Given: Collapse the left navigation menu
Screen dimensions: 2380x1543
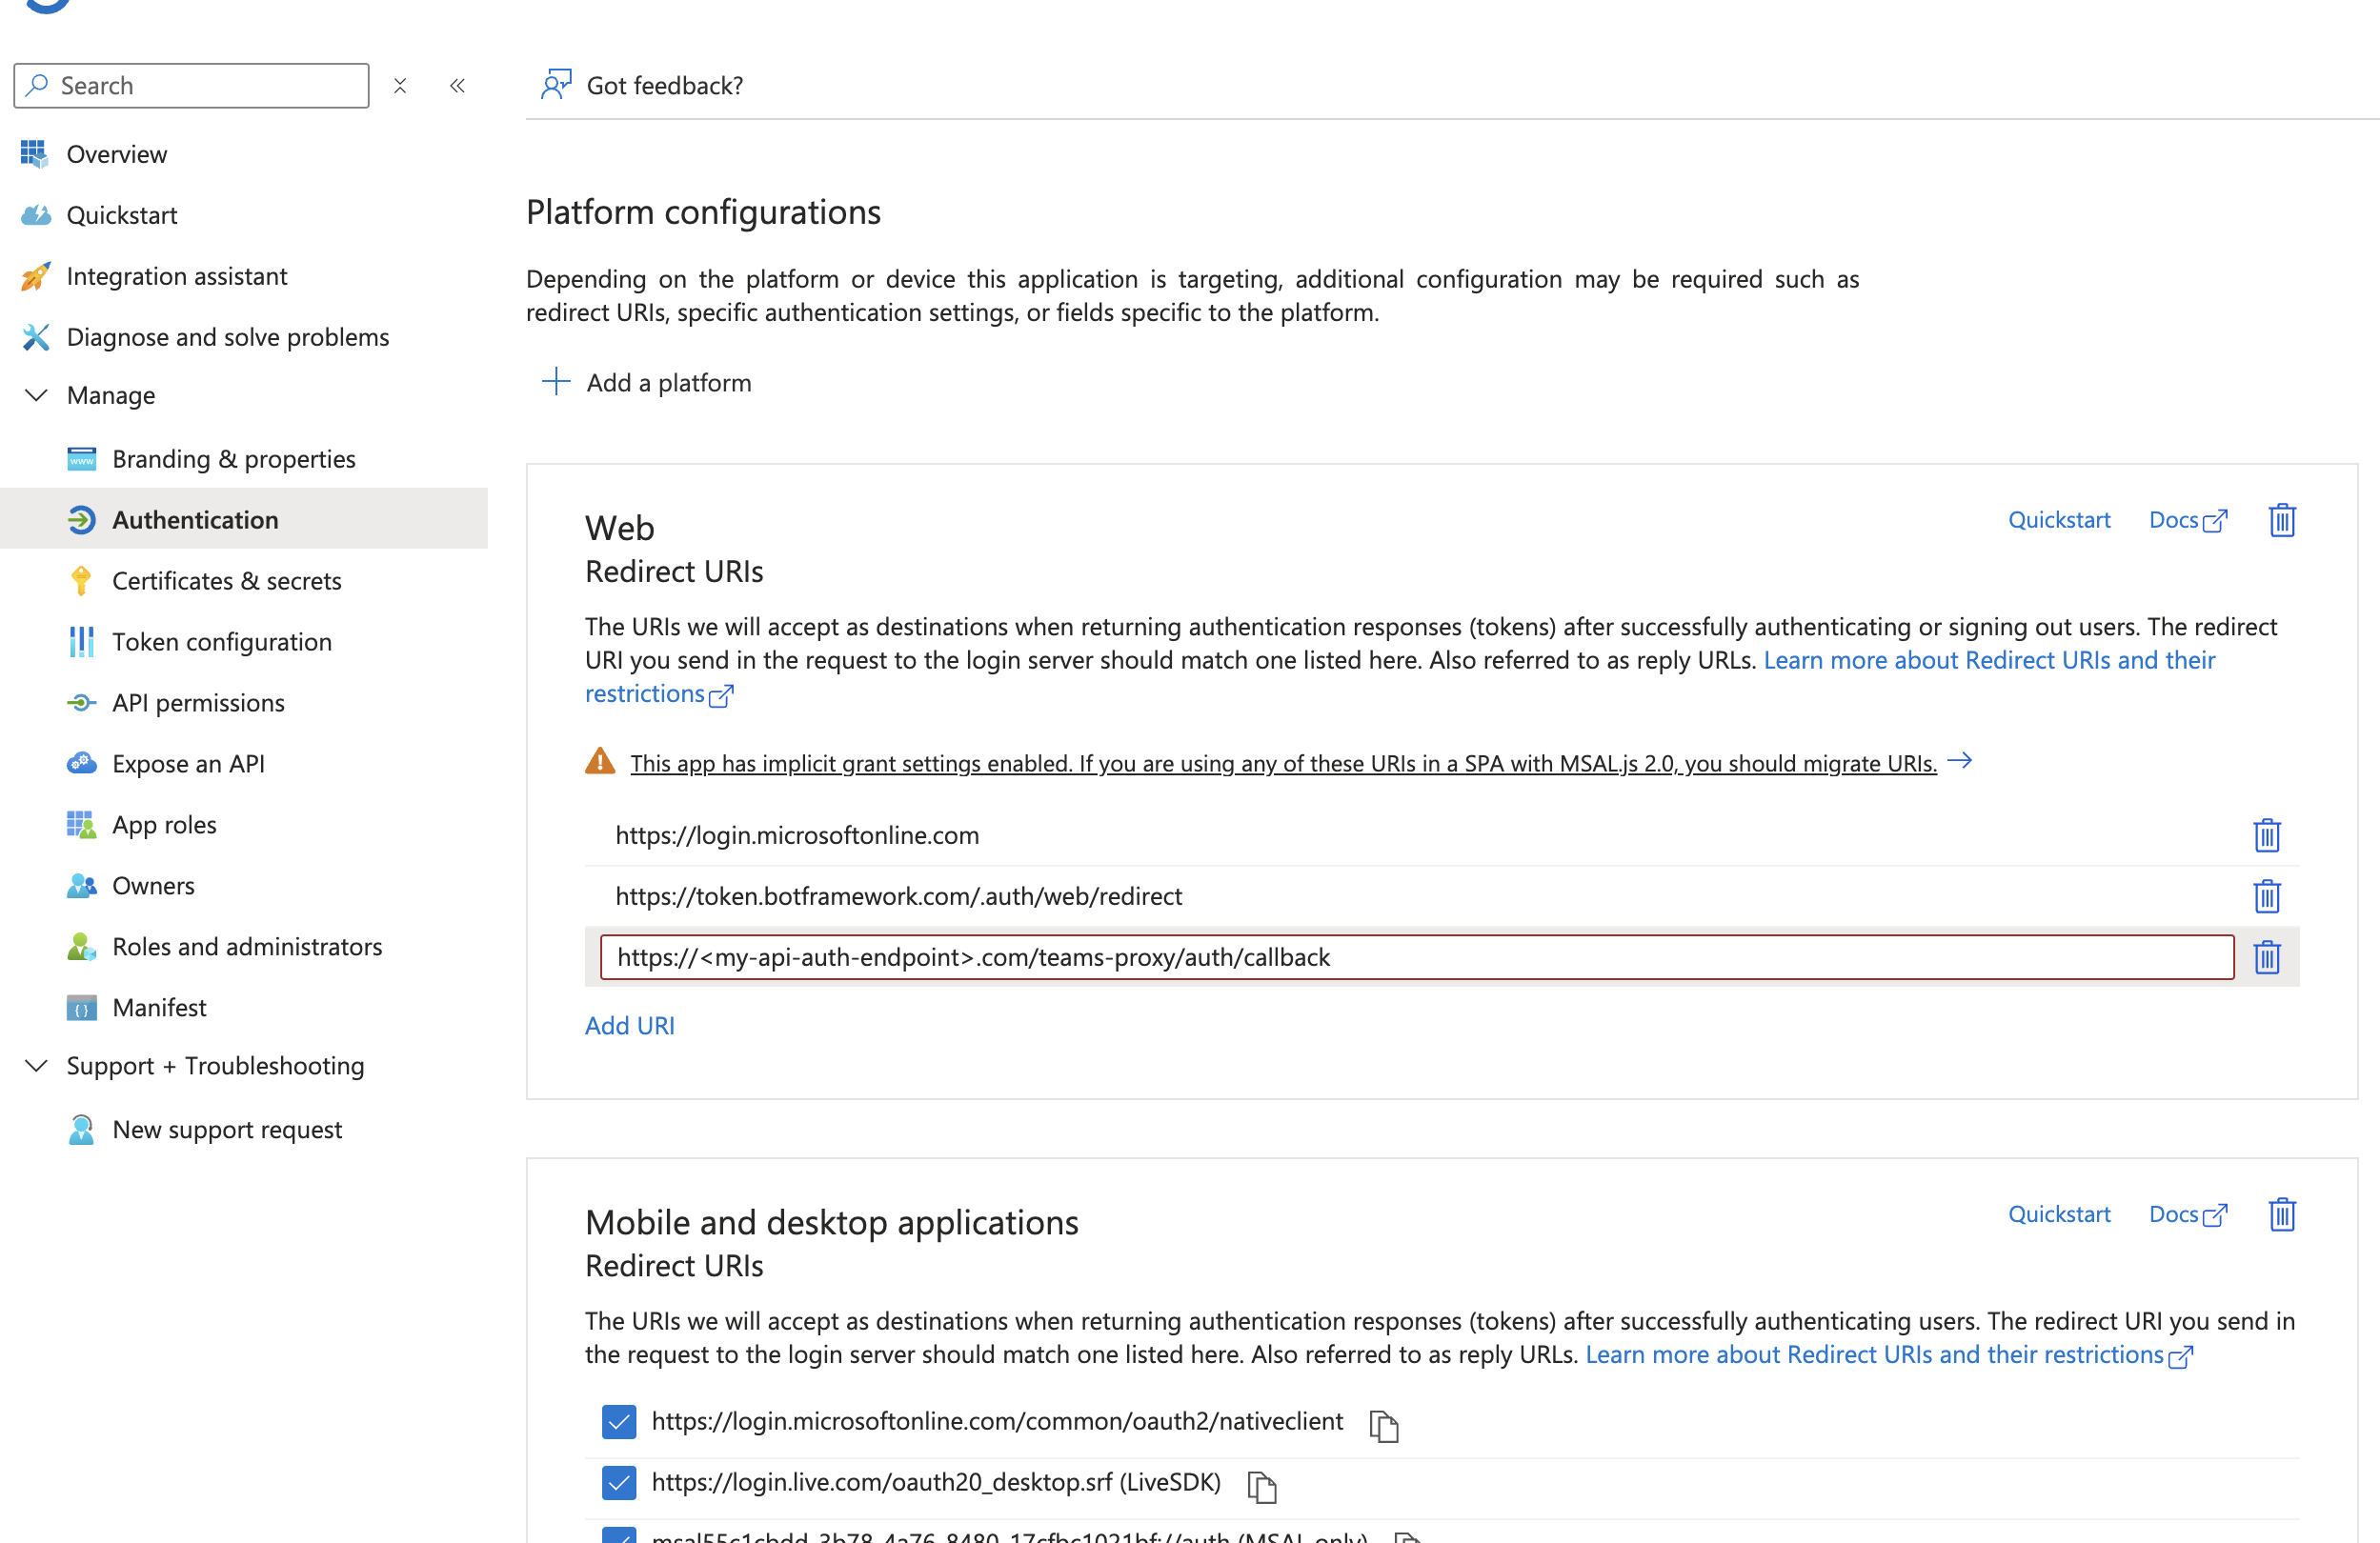Looking at the screenshot, I should coord(458,85).
